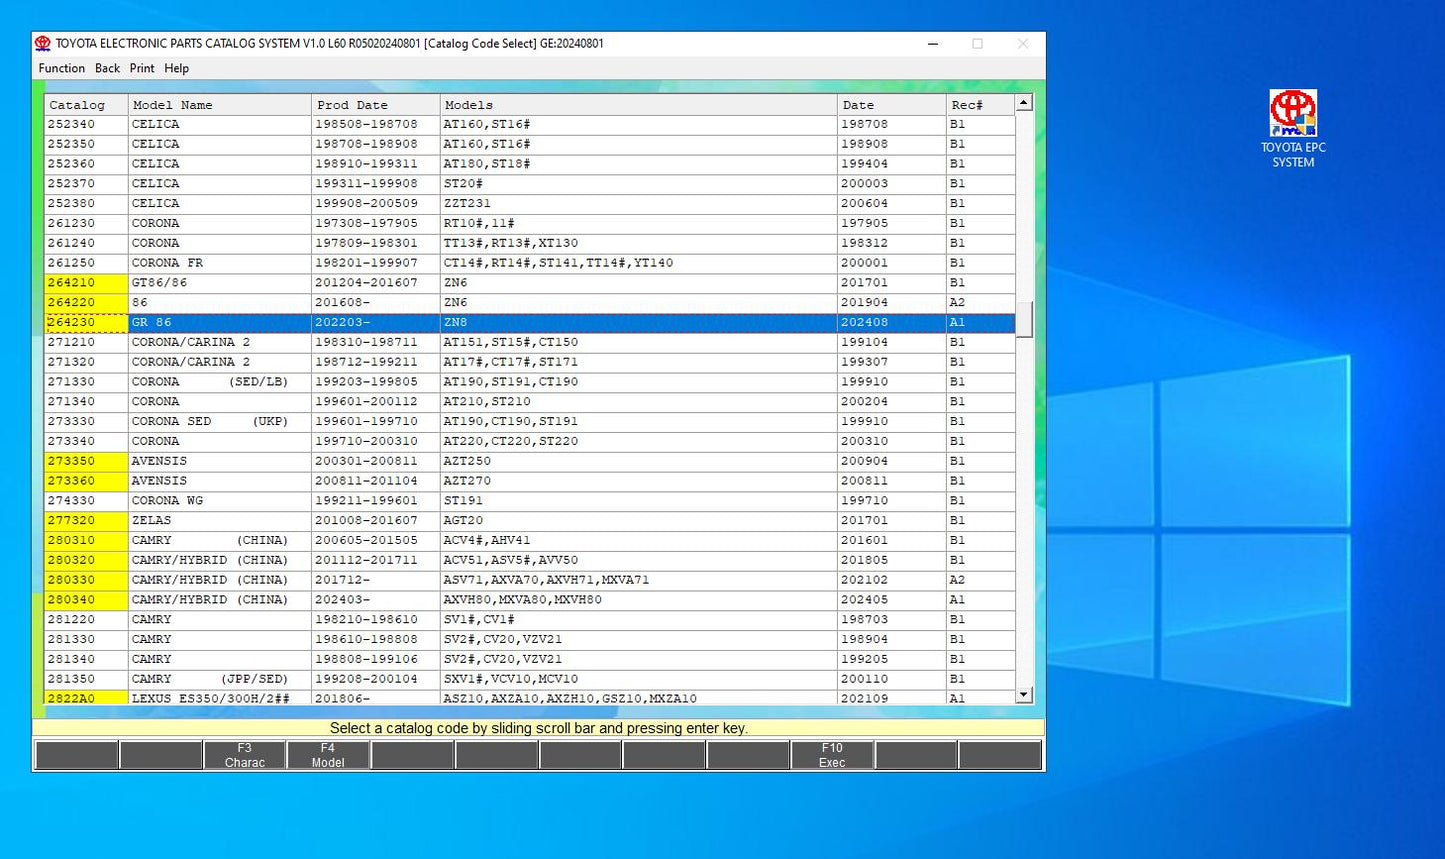Select catalog 281330 CAMRY row
Viewport: 1445px width, 859px height.
530,639
